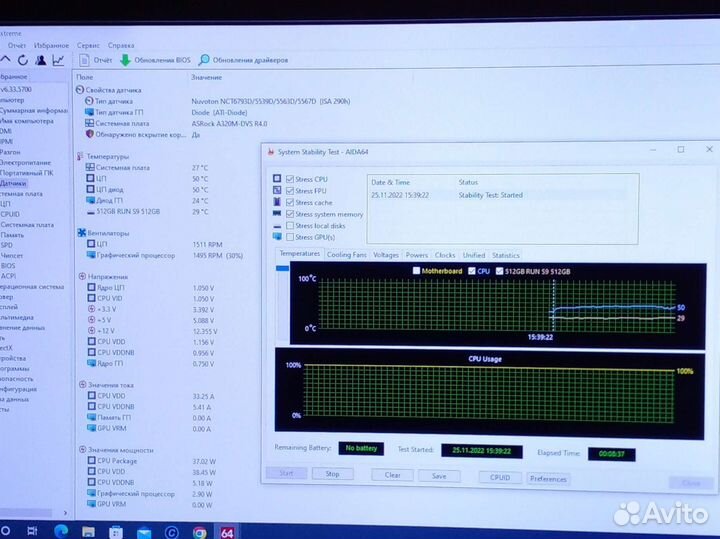Viewport: 720px width, 539px height.
Task: Open the Избранное menu
Action: pyautogui.click(x=51, y=45)
